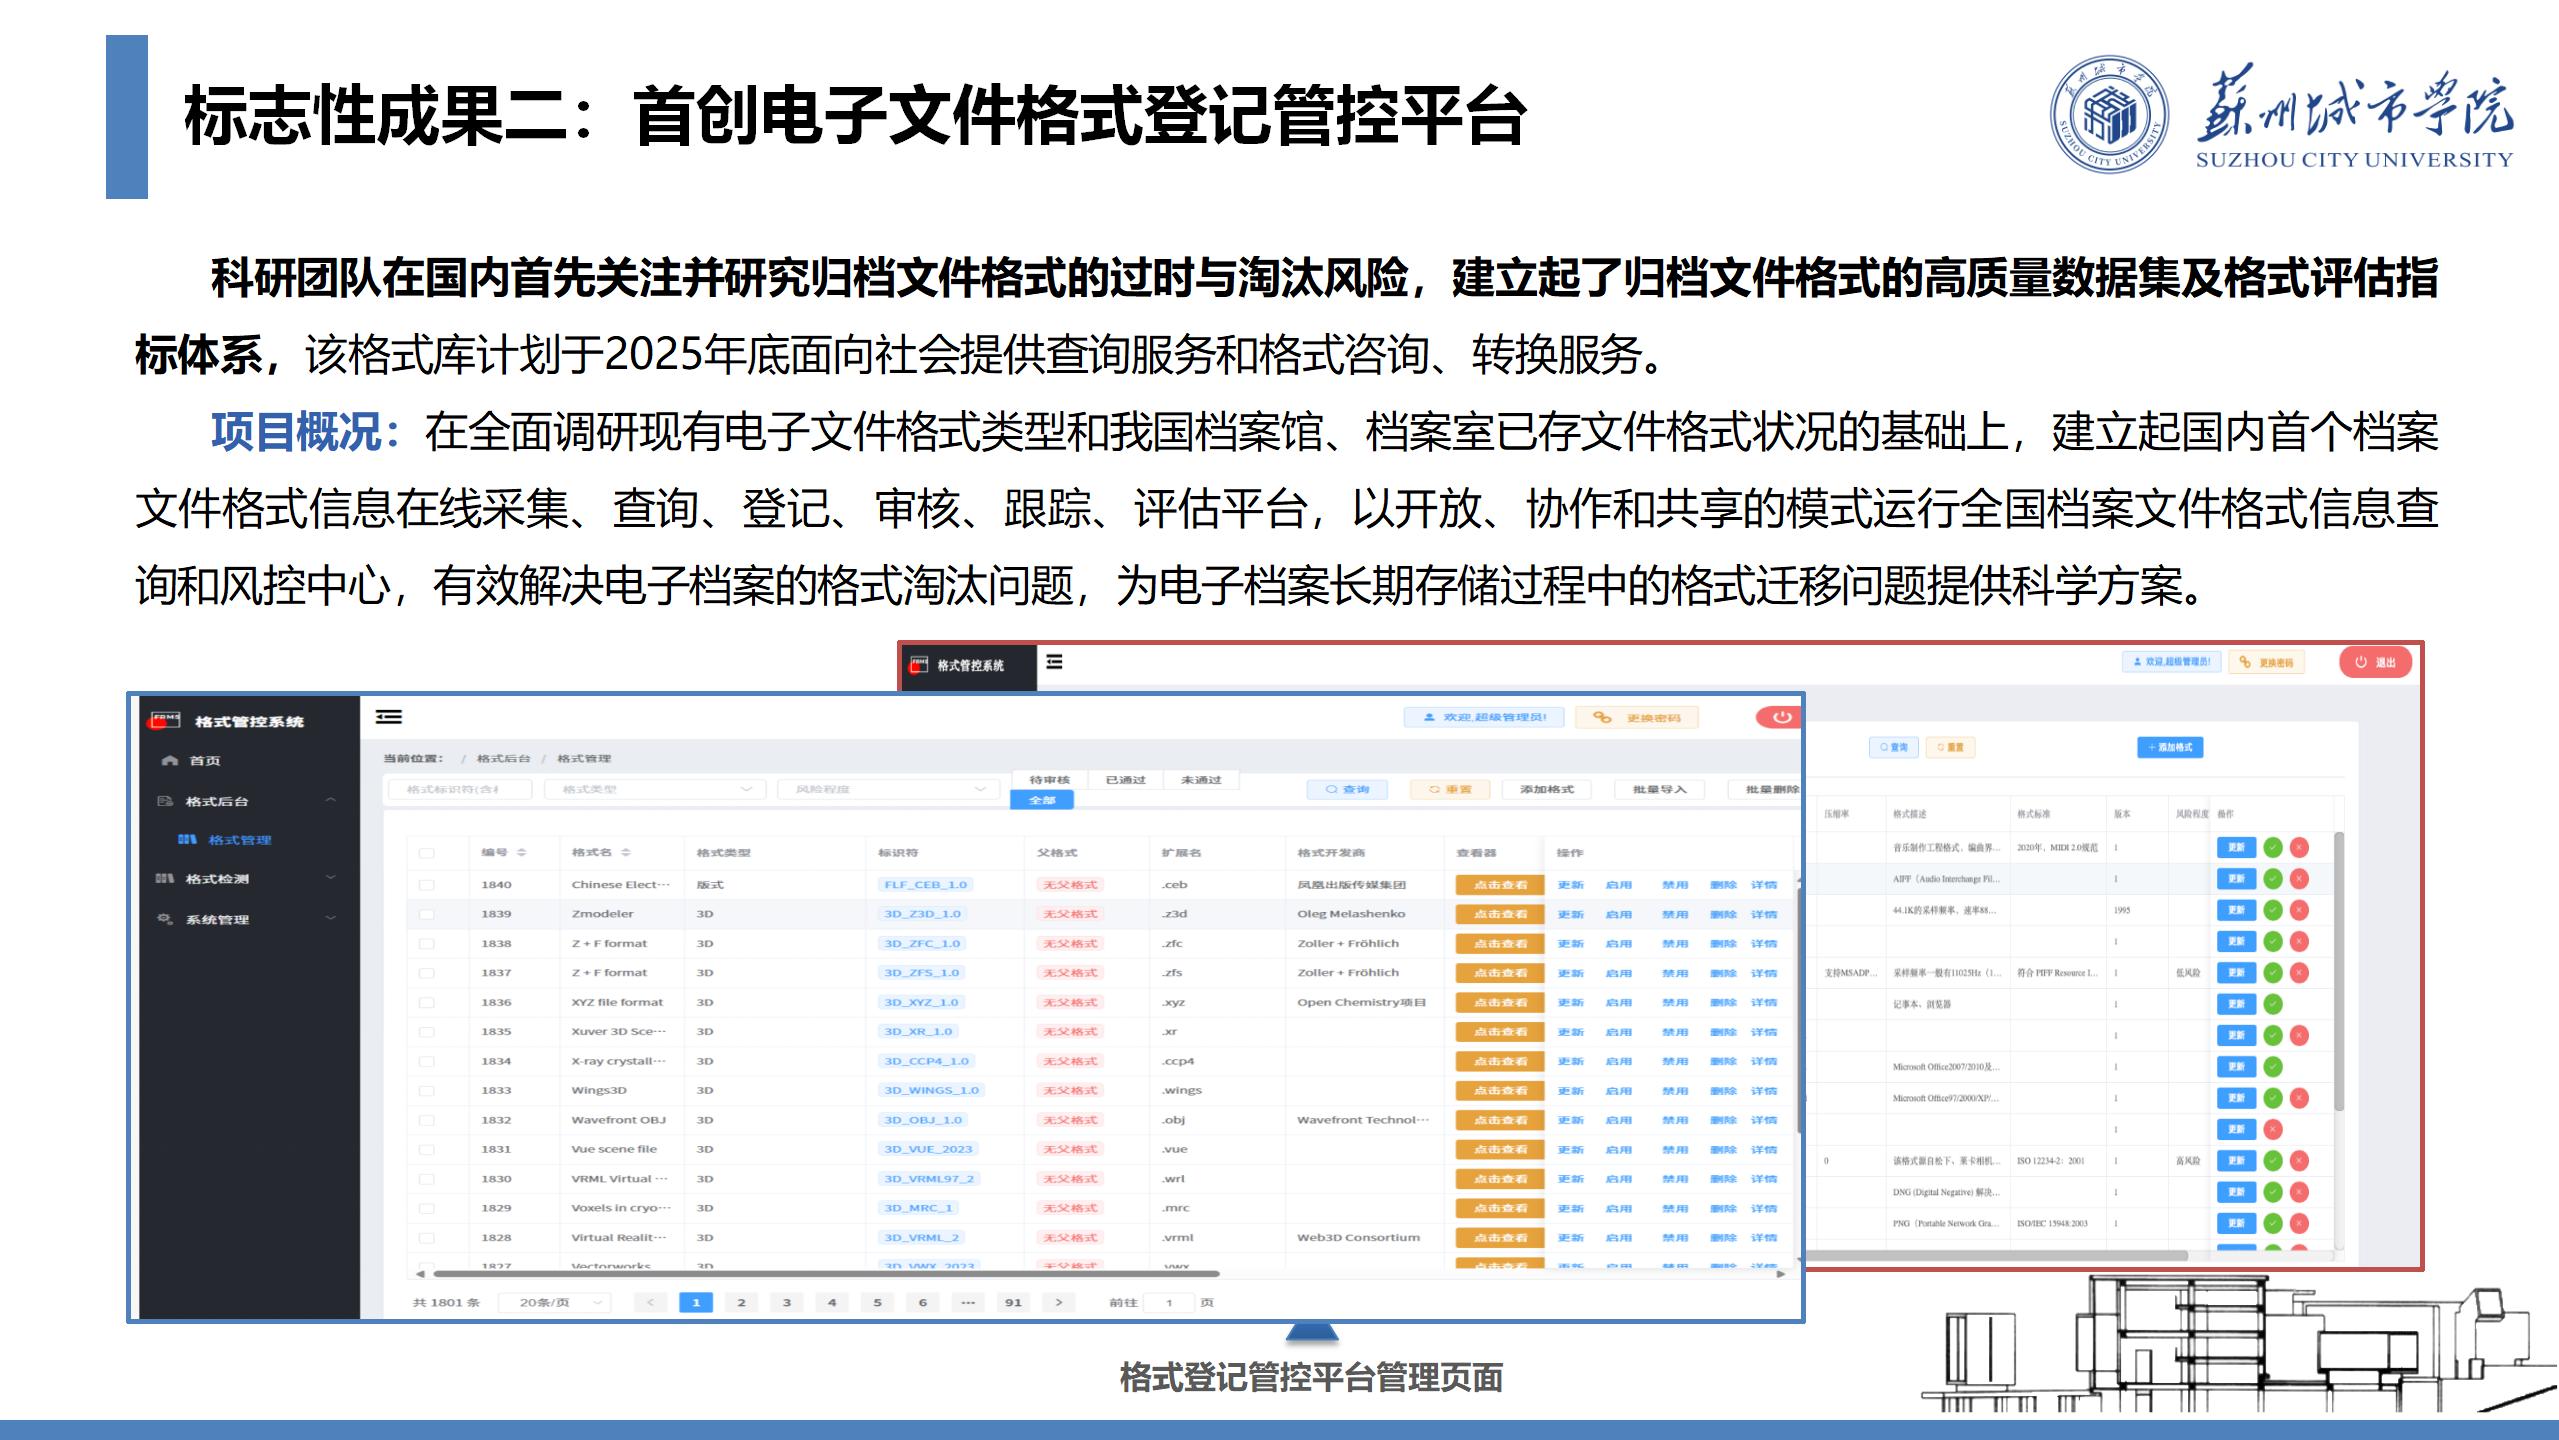Open the 风险程度 dropdown filter
The width and height of the screenshot is (2559, 1440).
point(888,790)
